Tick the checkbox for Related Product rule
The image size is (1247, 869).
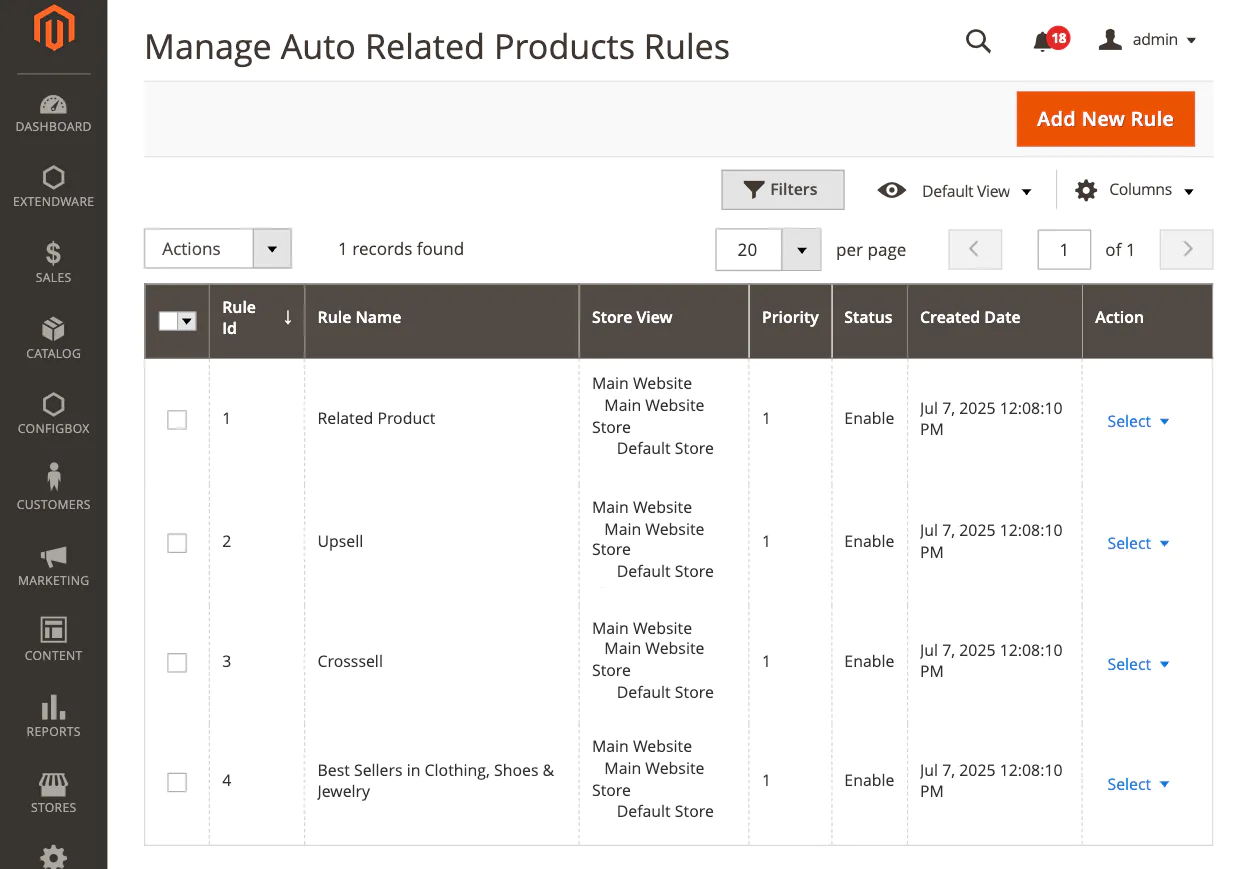coord(177,420)
